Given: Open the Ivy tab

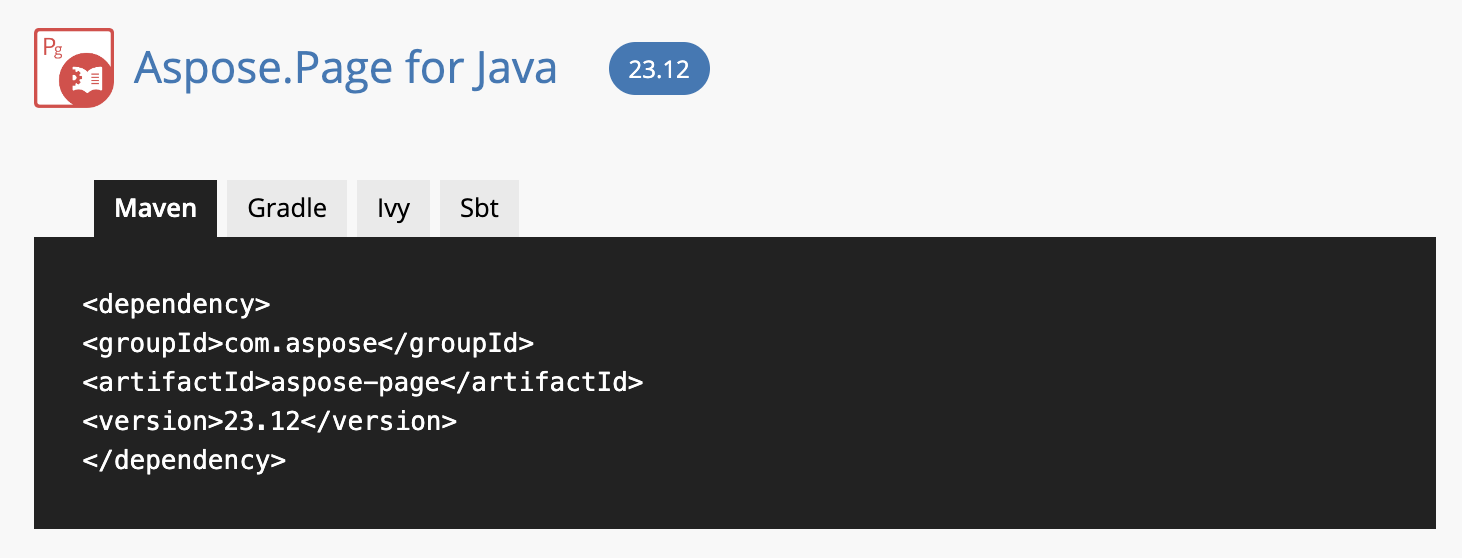Looking at the screenshot, I should (x=393, y=208).
